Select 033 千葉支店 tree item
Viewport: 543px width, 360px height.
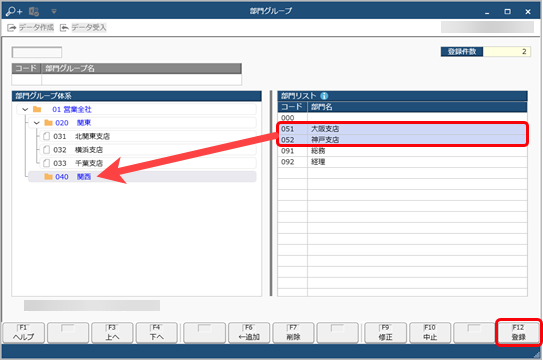click(148, 163)
